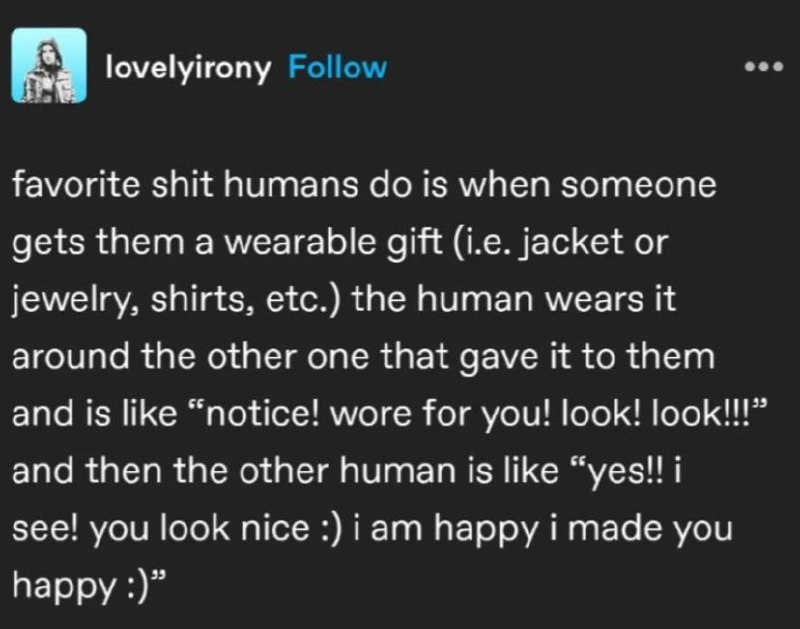The width and height of the screenshot is (800, 629).
Task: Click the phrase "and then the other human"
Action: (x=234, y=470)
